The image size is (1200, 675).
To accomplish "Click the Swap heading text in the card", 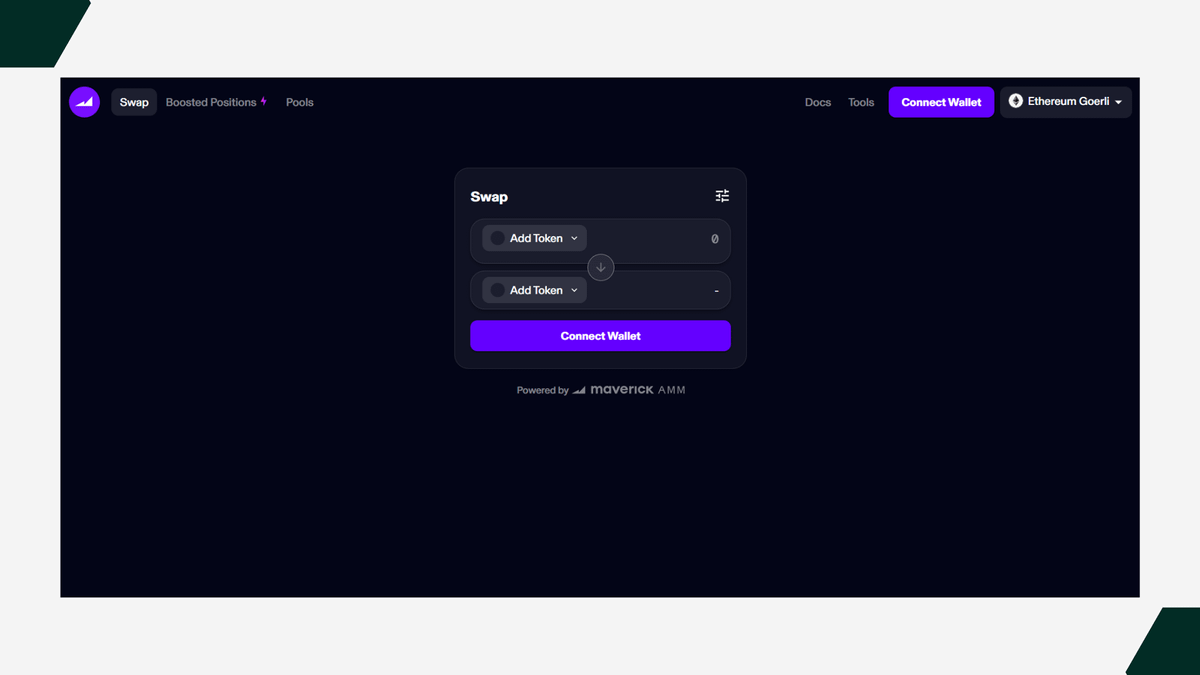I will coord(489,197).
